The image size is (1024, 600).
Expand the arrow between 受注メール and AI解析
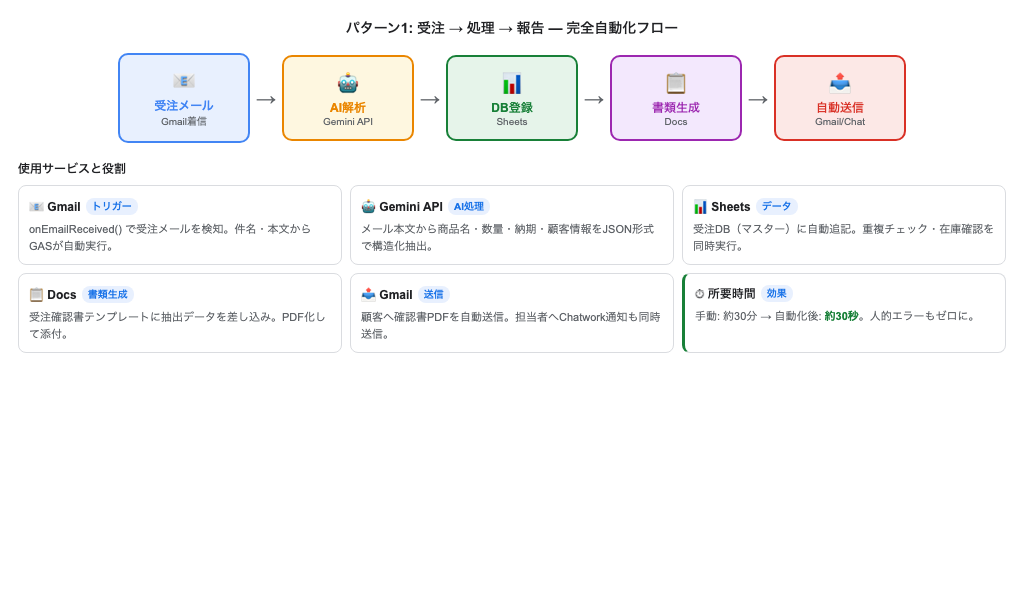tap(266, 98)
